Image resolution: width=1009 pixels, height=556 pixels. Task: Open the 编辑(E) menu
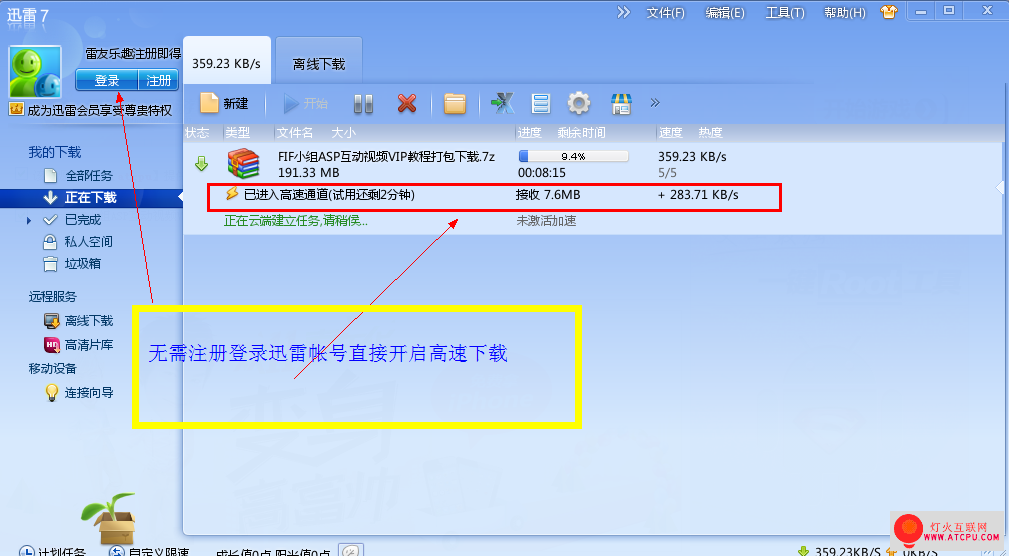pos(725,13)
